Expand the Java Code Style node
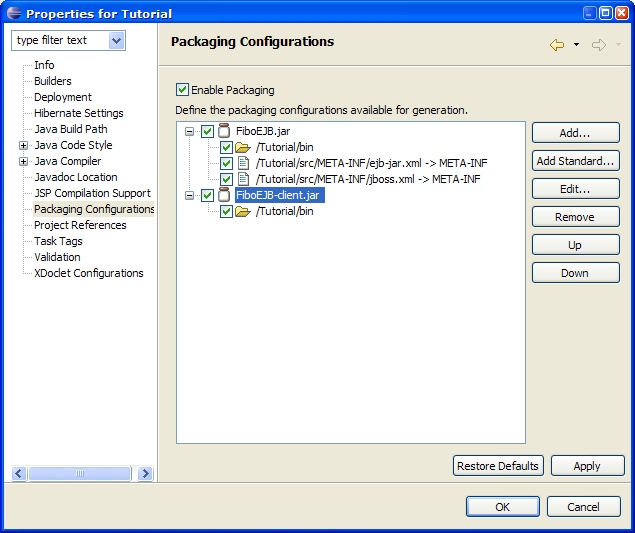This screenshot has width=635, height=533. click(23, 145)
